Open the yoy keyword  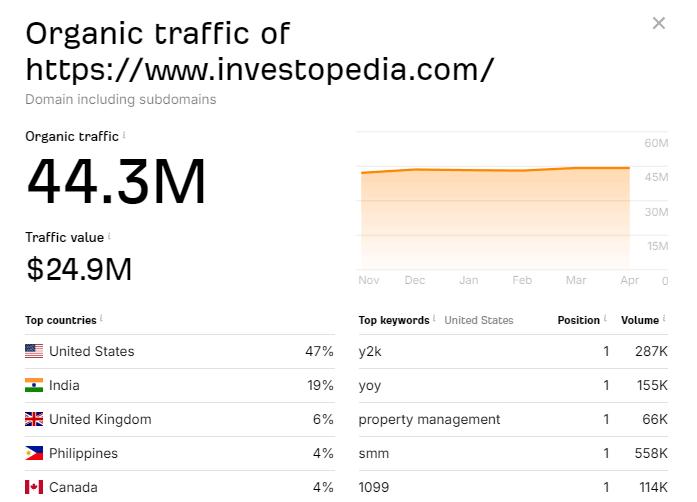tap(370, 385)
